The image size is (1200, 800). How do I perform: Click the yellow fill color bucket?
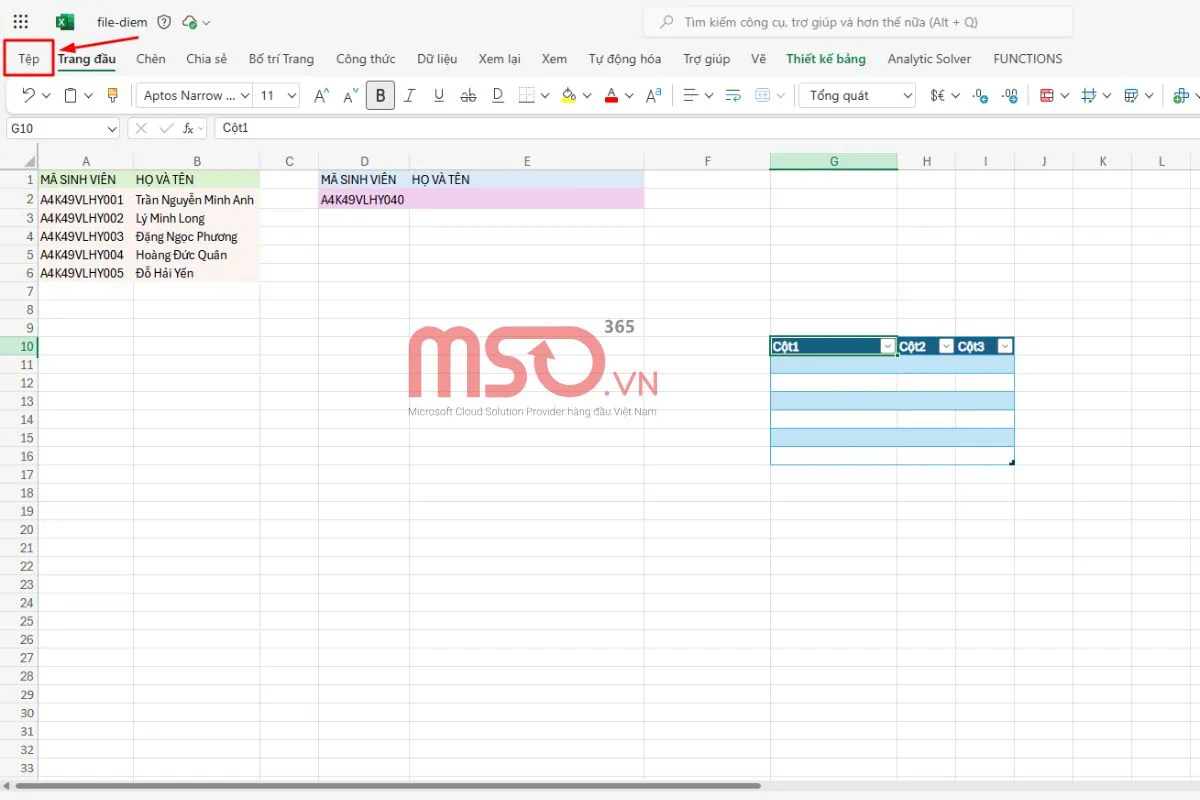569,96
